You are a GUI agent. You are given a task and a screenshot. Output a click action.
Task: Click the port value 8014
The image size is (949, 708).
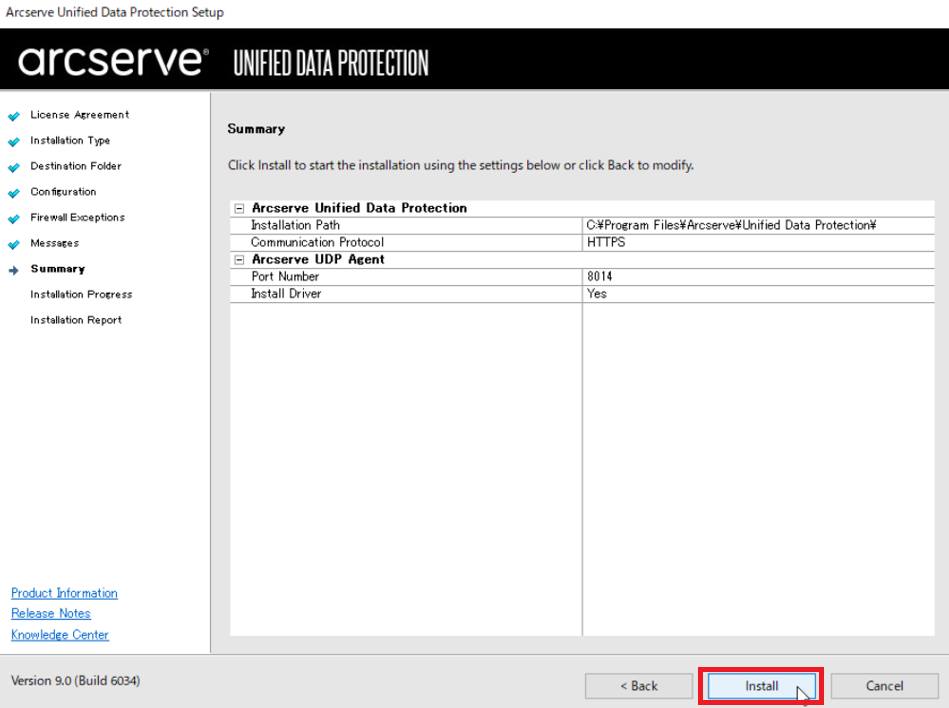click(x=599, y=277)
